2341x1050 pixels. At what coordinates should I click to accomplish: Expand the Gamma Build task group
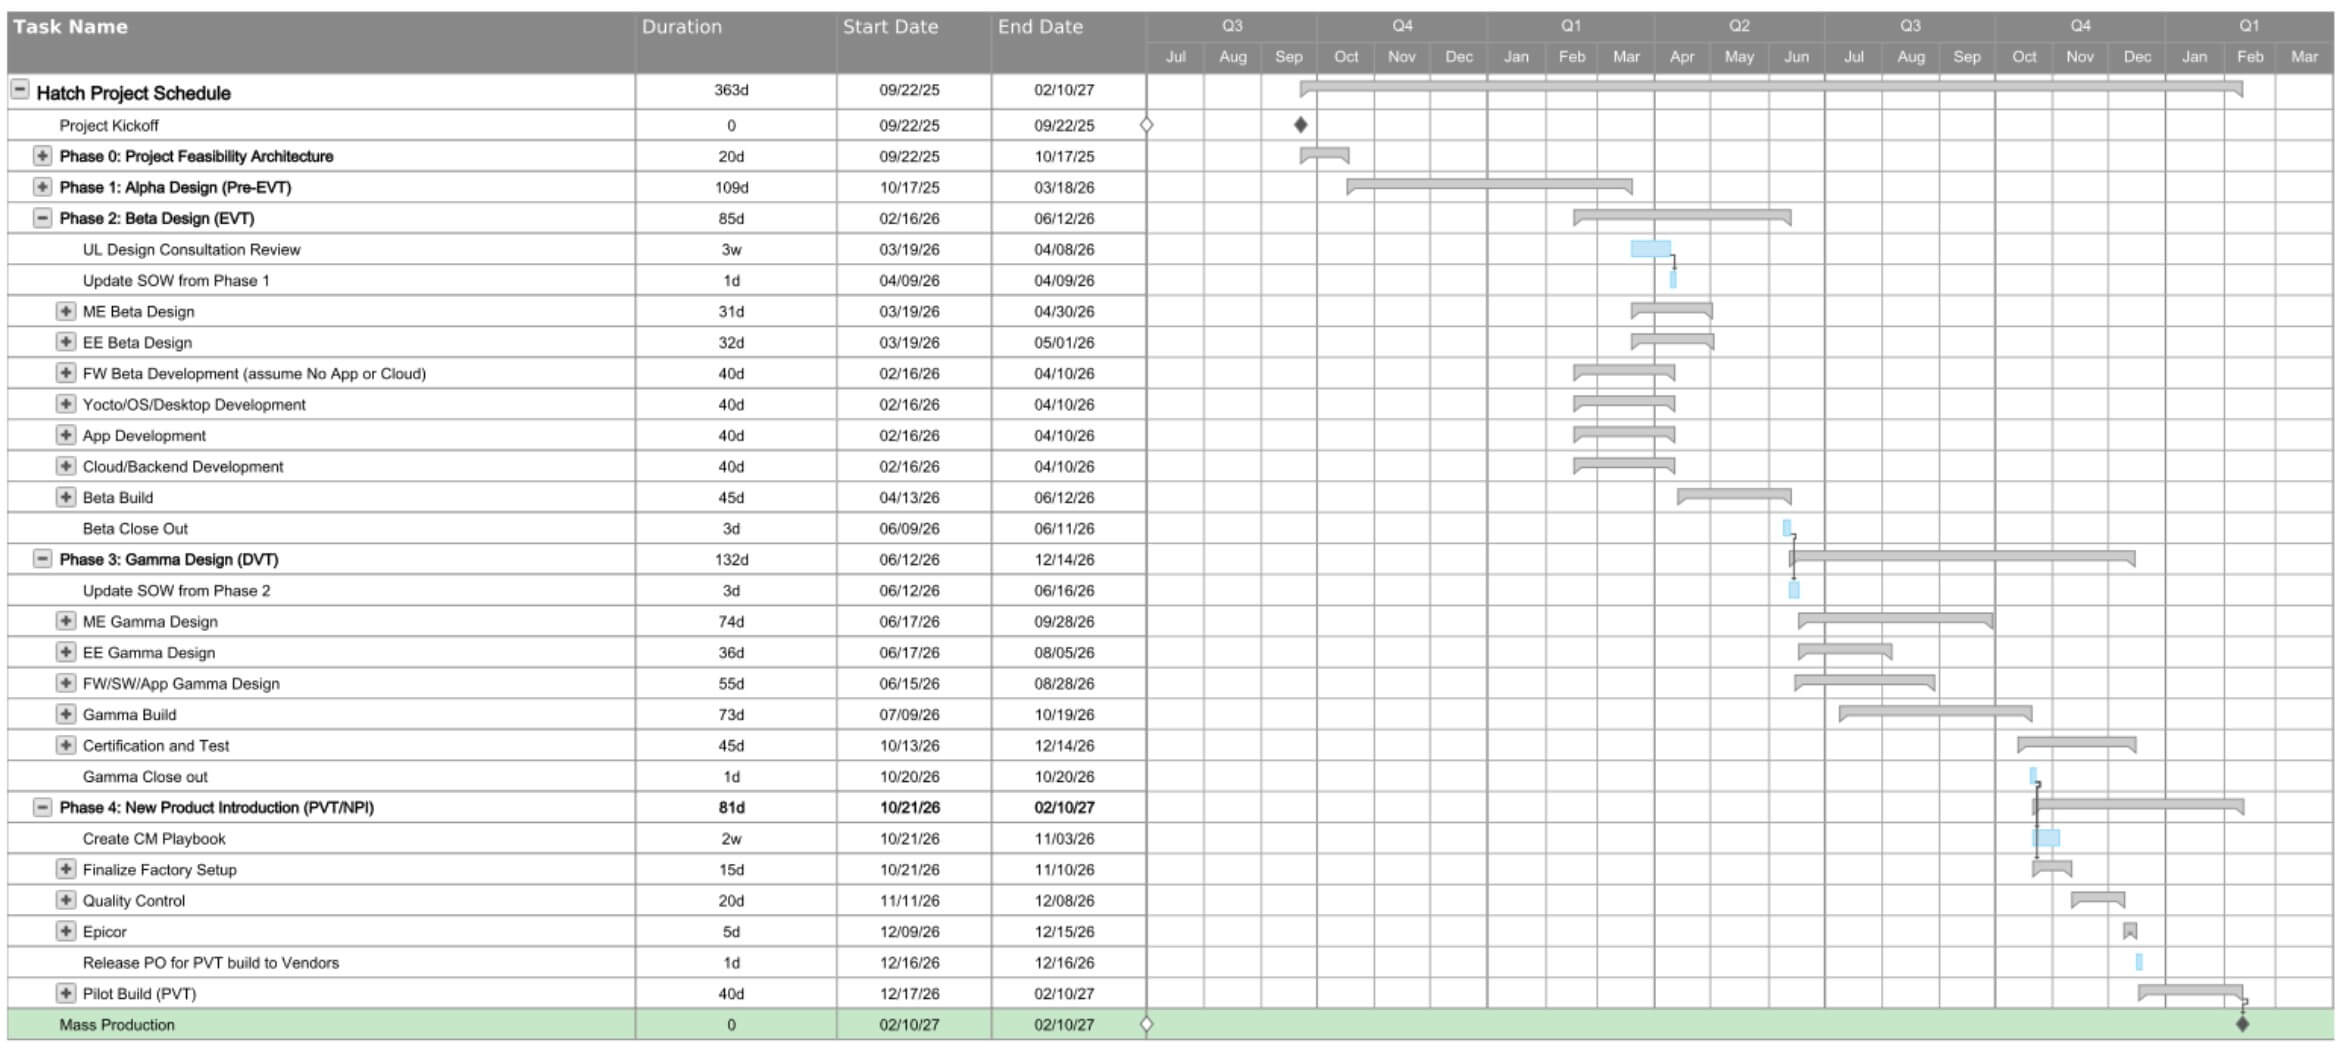[x=67, y=714]
